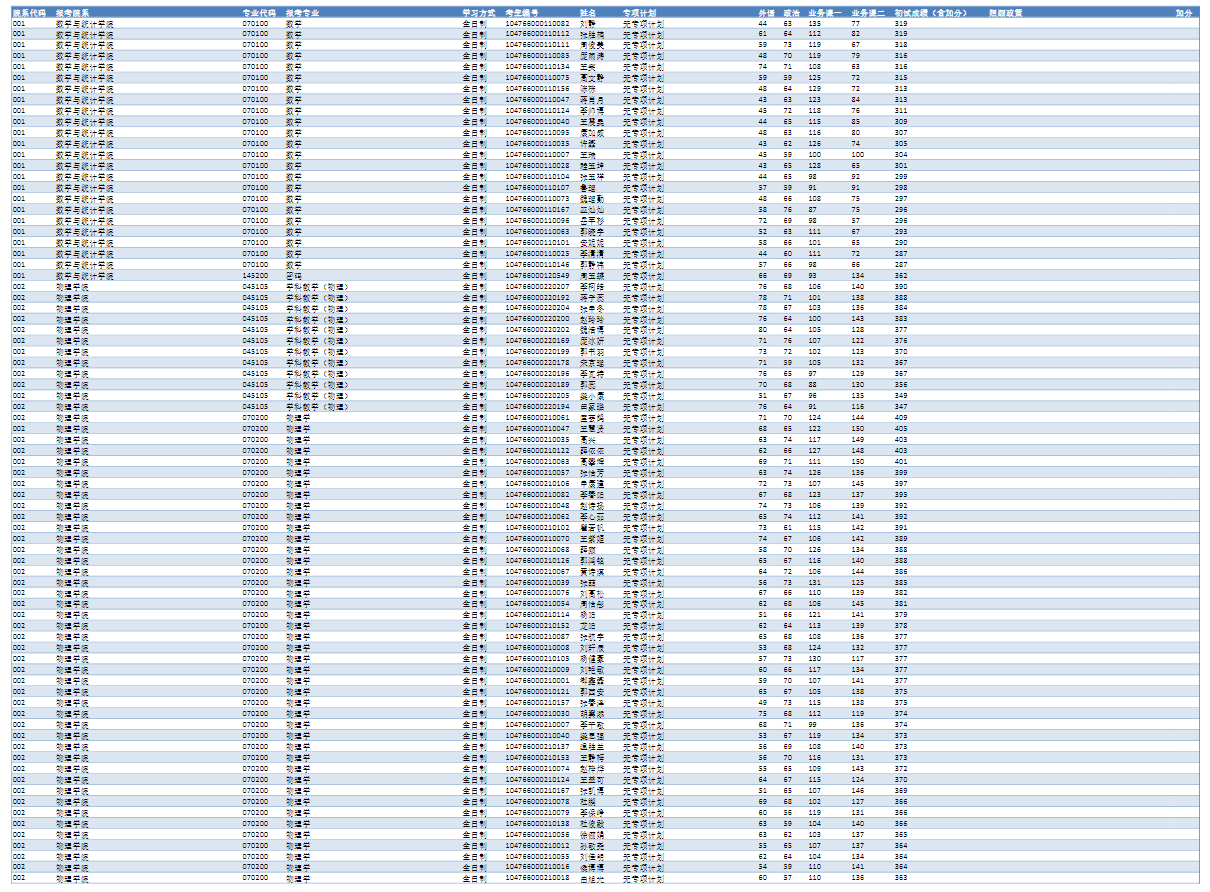The height and width of the screenshot is (892, 1210).
Task: Select the 照顾政策 column header
Action: tap(1005, 13)
